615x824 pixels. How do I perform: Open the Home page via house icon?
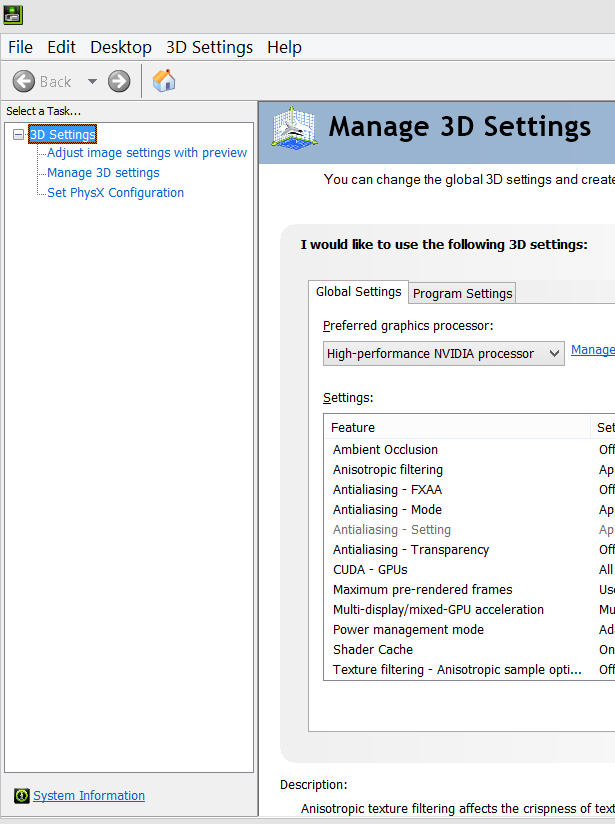tap(164, 81)
